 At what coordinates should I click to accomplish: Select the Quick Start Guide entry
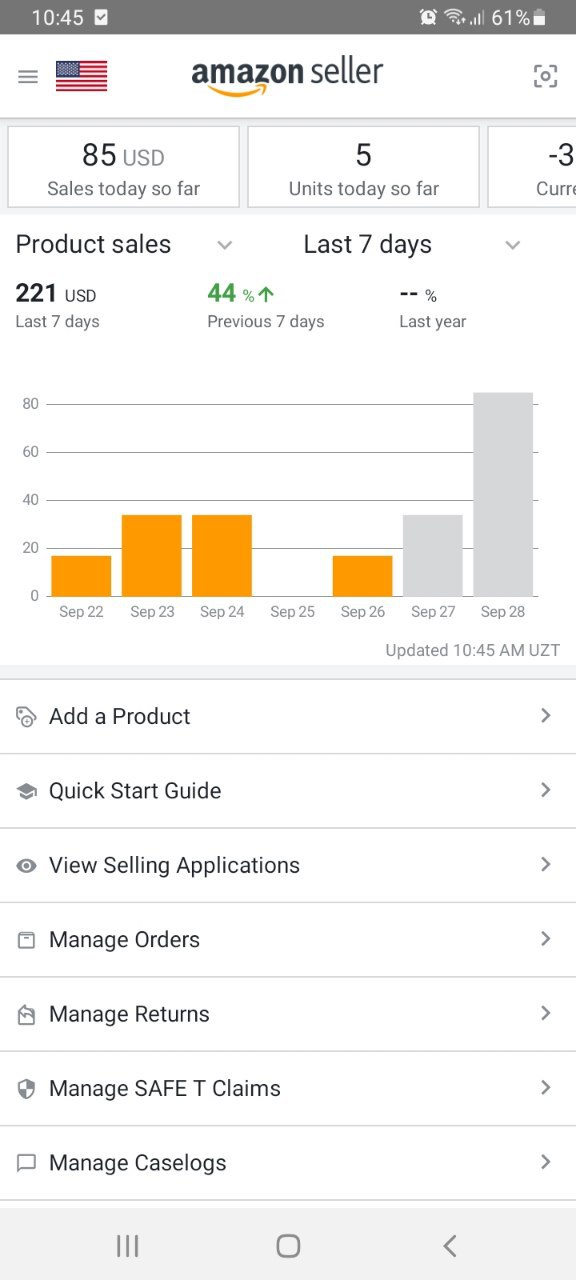tap(288, 791)
